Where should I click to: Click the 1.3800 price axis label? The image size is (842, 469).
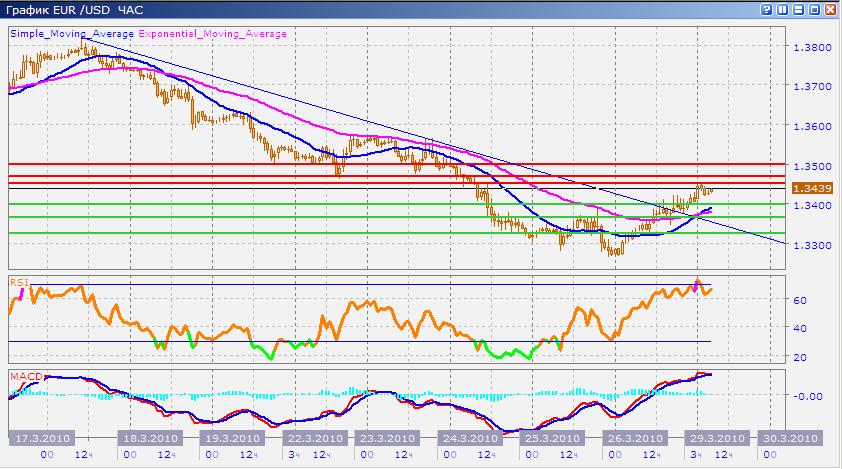(x=811, y=47)
